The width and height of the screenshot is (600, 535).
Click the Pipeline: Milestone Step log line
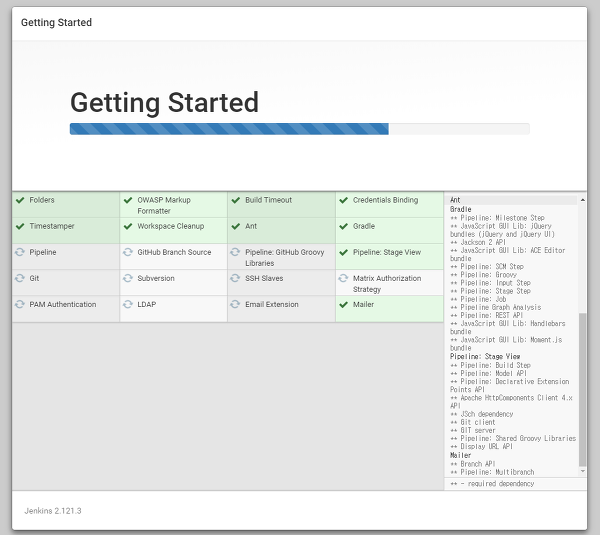coord(497,218)
